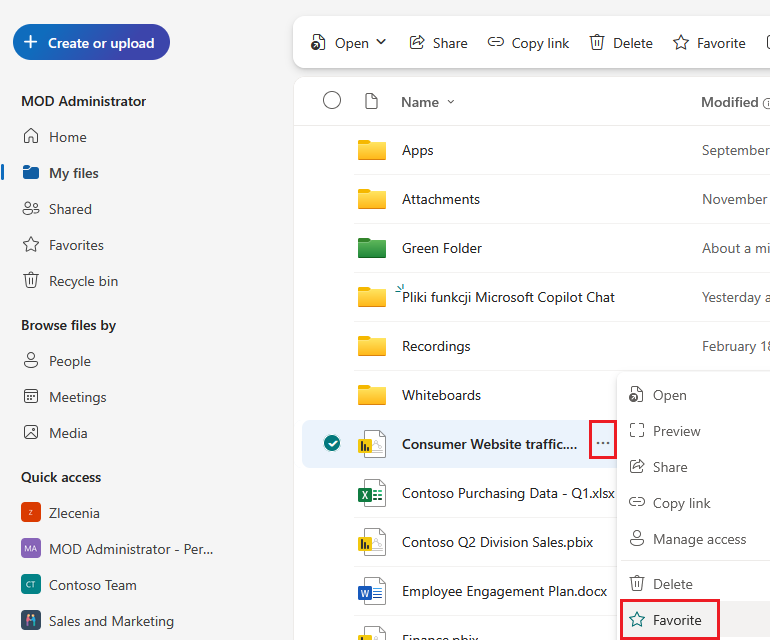Open the Recycle bin

71,281
